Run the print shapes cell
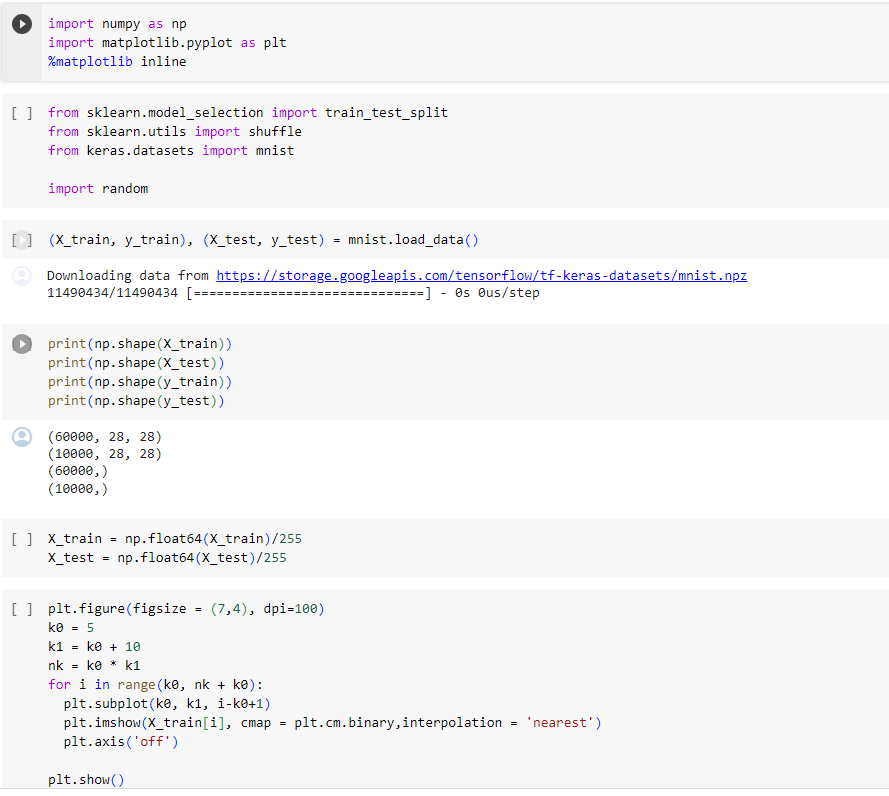889x796 pixels. click(22, 344)
